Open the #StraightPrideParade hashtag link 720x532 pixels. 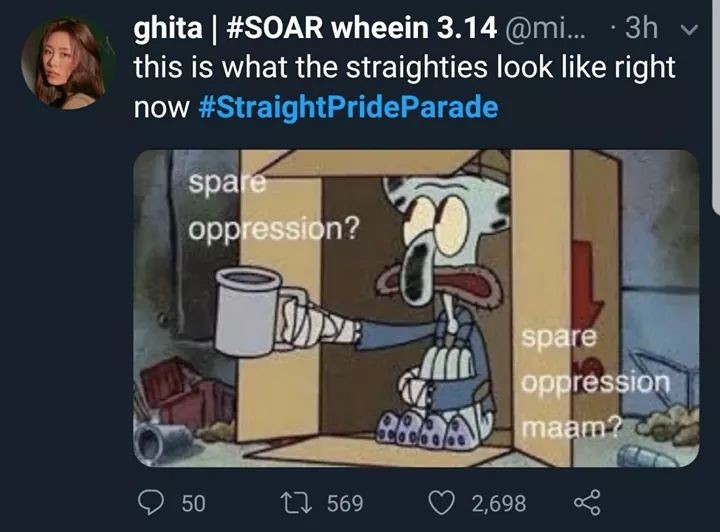(x=349, y=107)
